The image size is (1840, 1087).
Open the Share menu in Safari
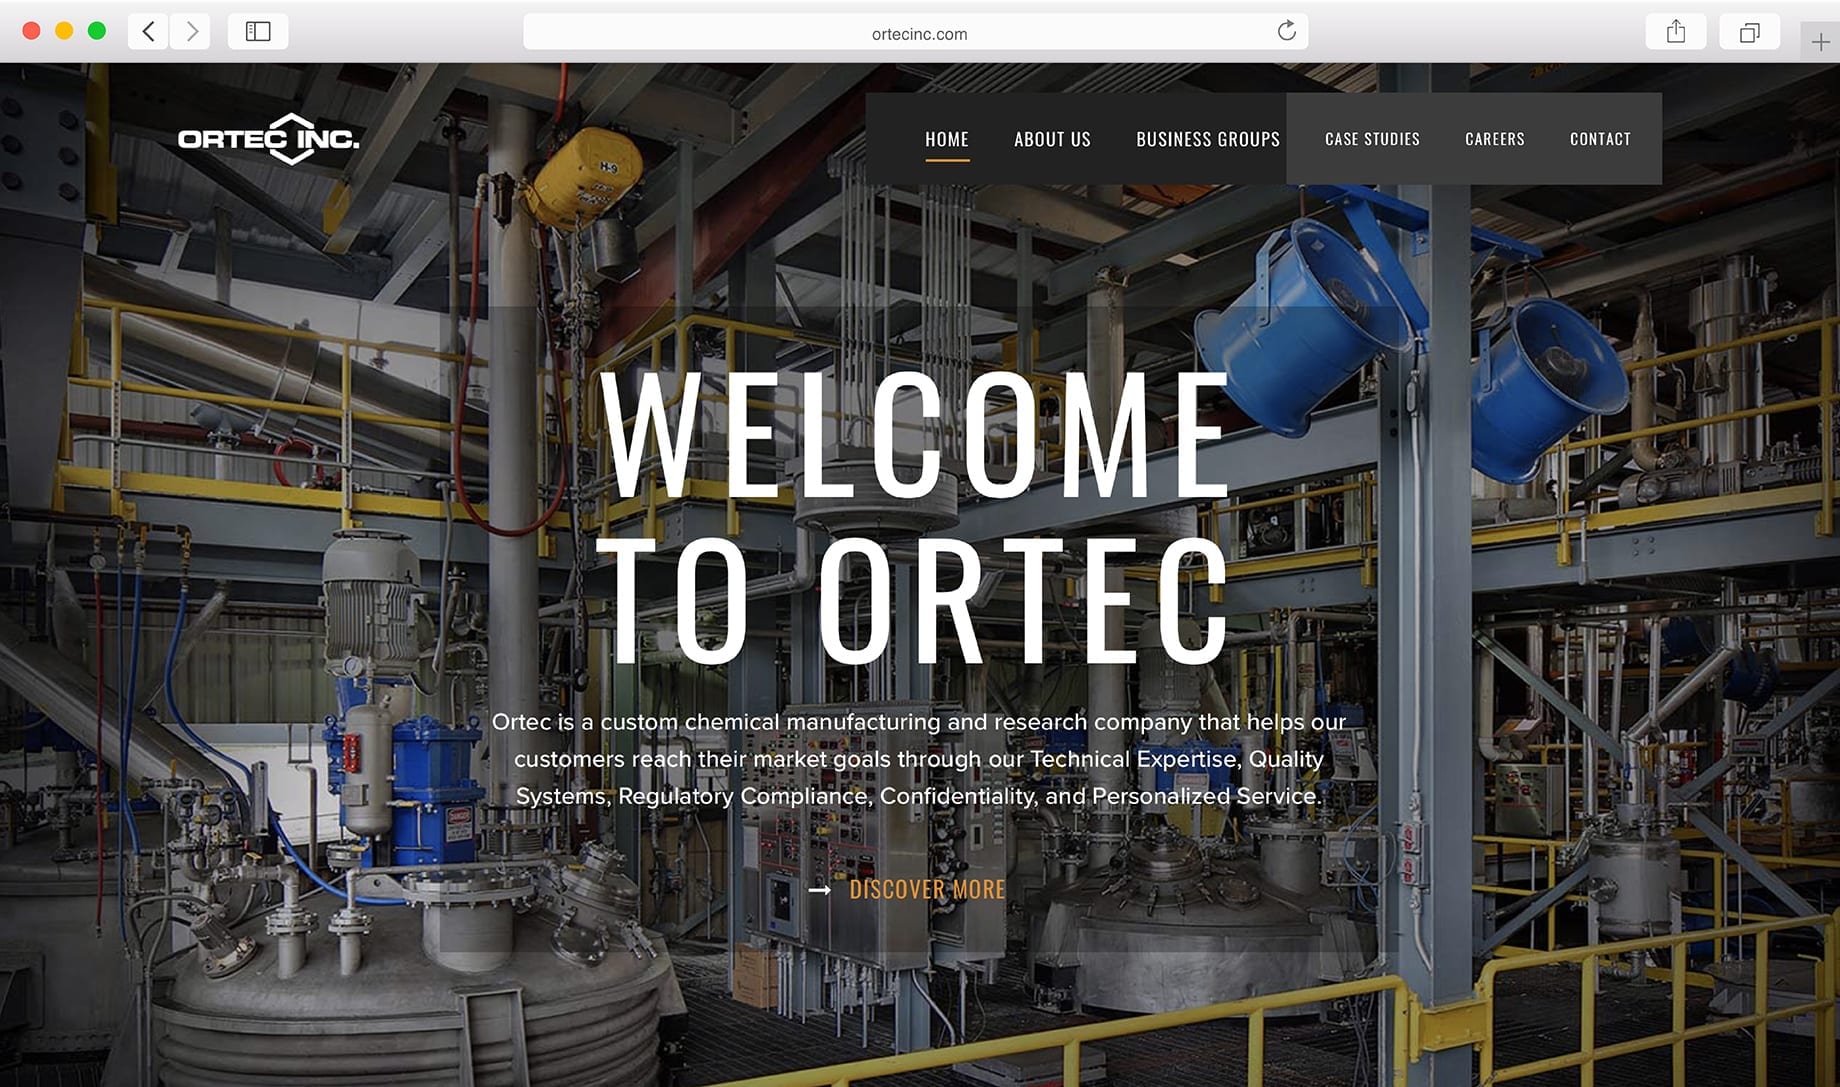(x=1676, y=31)
